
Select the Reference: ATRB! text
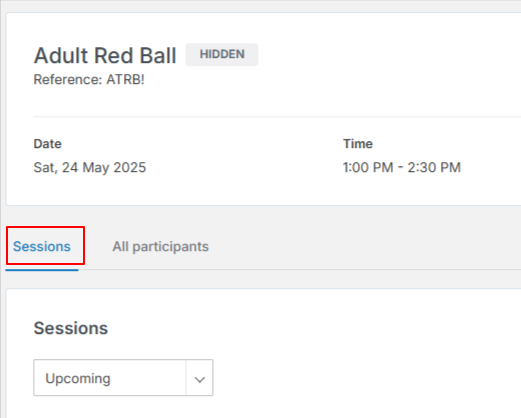click(x=89, y=80)
